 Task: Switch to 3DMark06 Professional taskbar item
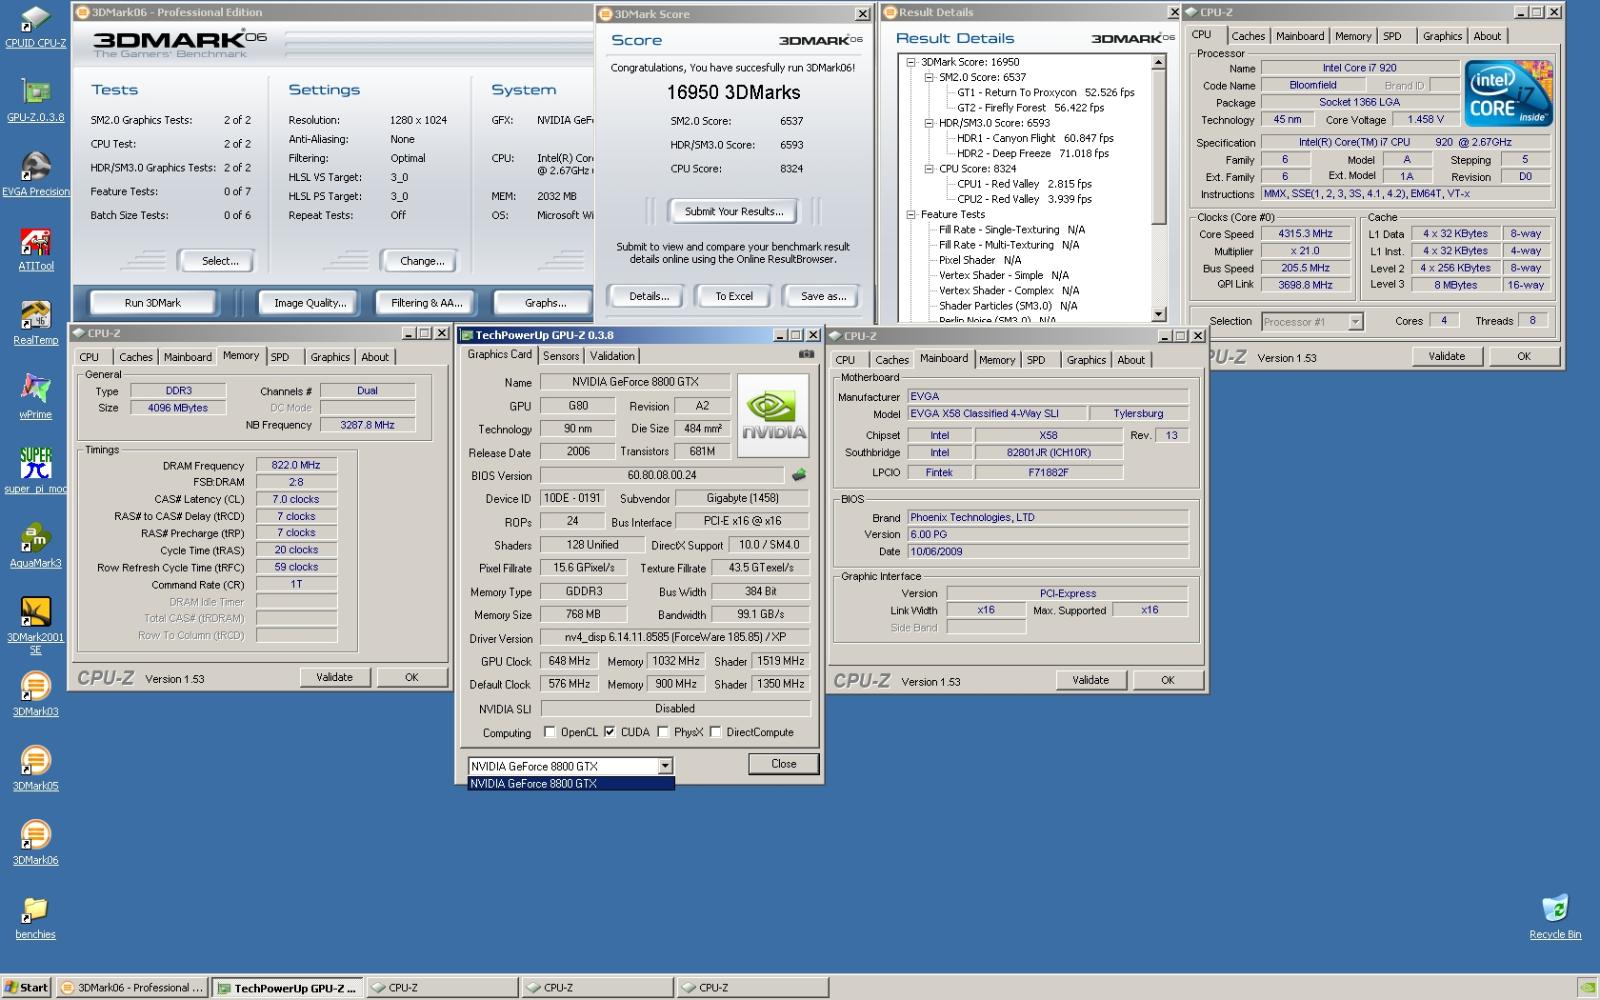point(132,988)
